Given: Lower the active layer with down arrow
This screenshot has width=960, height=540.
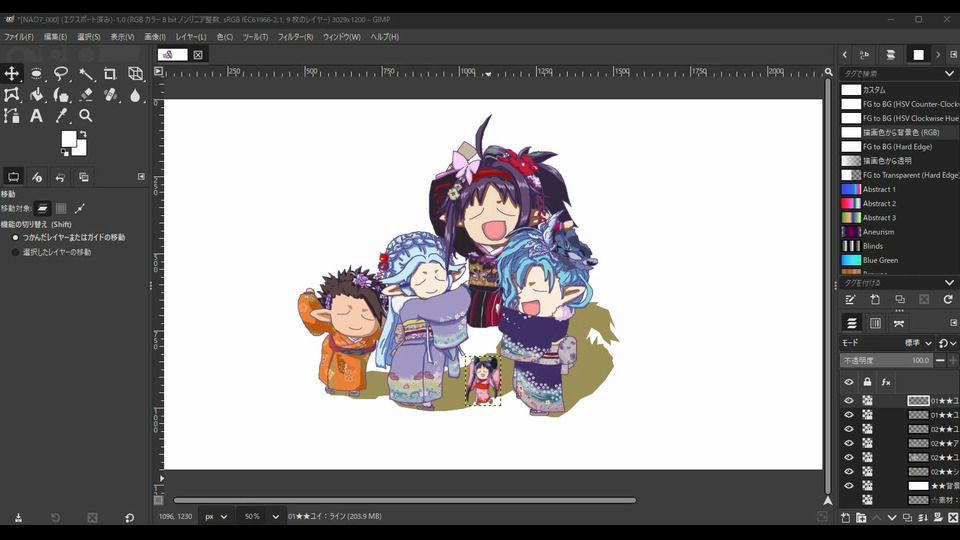Looking at the screenshot, I should tap(892, 518).
